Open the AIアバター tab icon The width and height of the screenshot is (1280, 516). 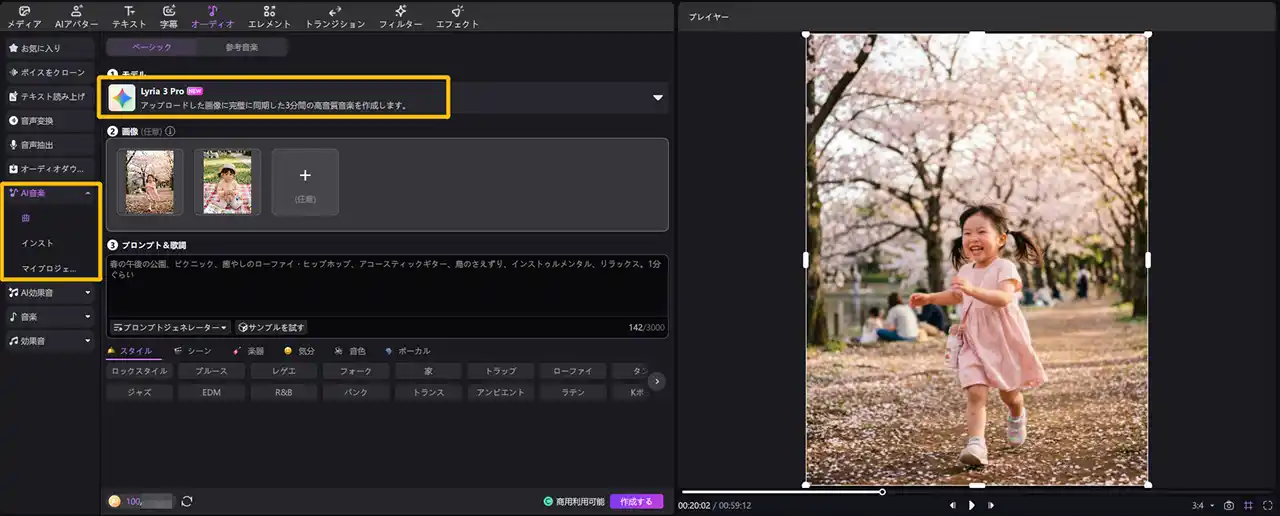[x=76, y=11]
